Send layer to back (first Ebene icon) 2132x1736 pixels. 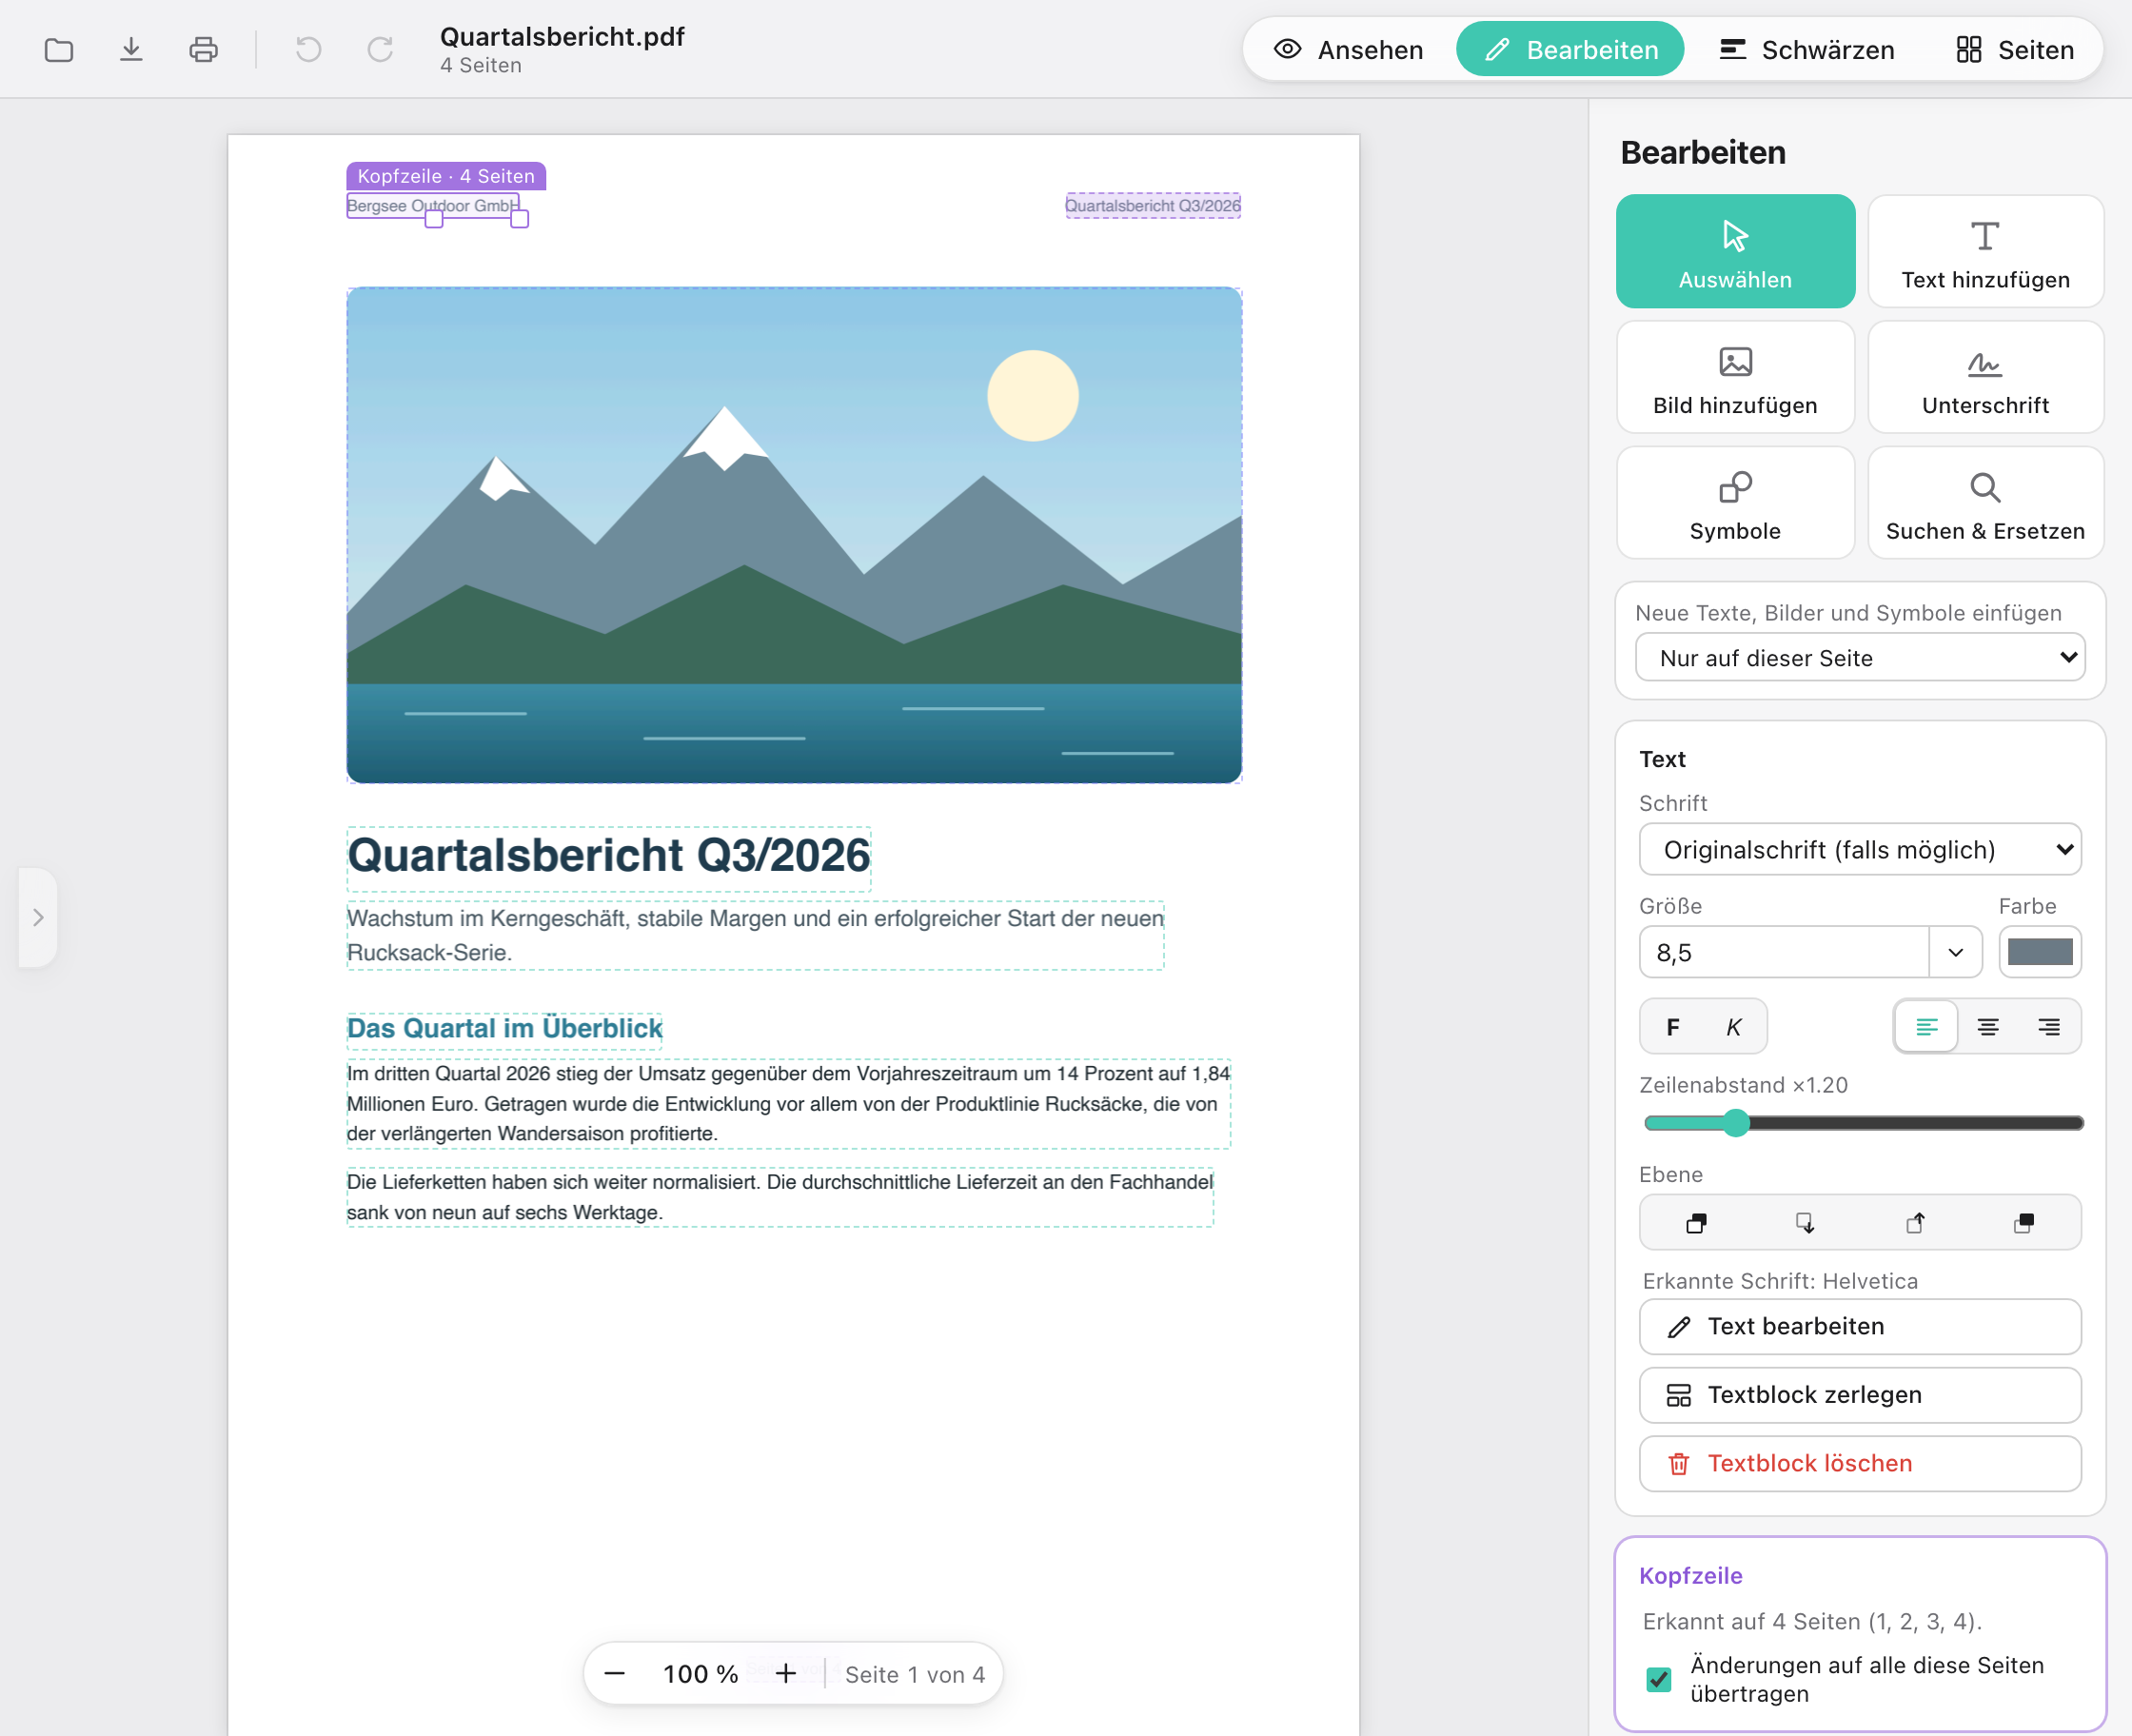[1696, 1223]
